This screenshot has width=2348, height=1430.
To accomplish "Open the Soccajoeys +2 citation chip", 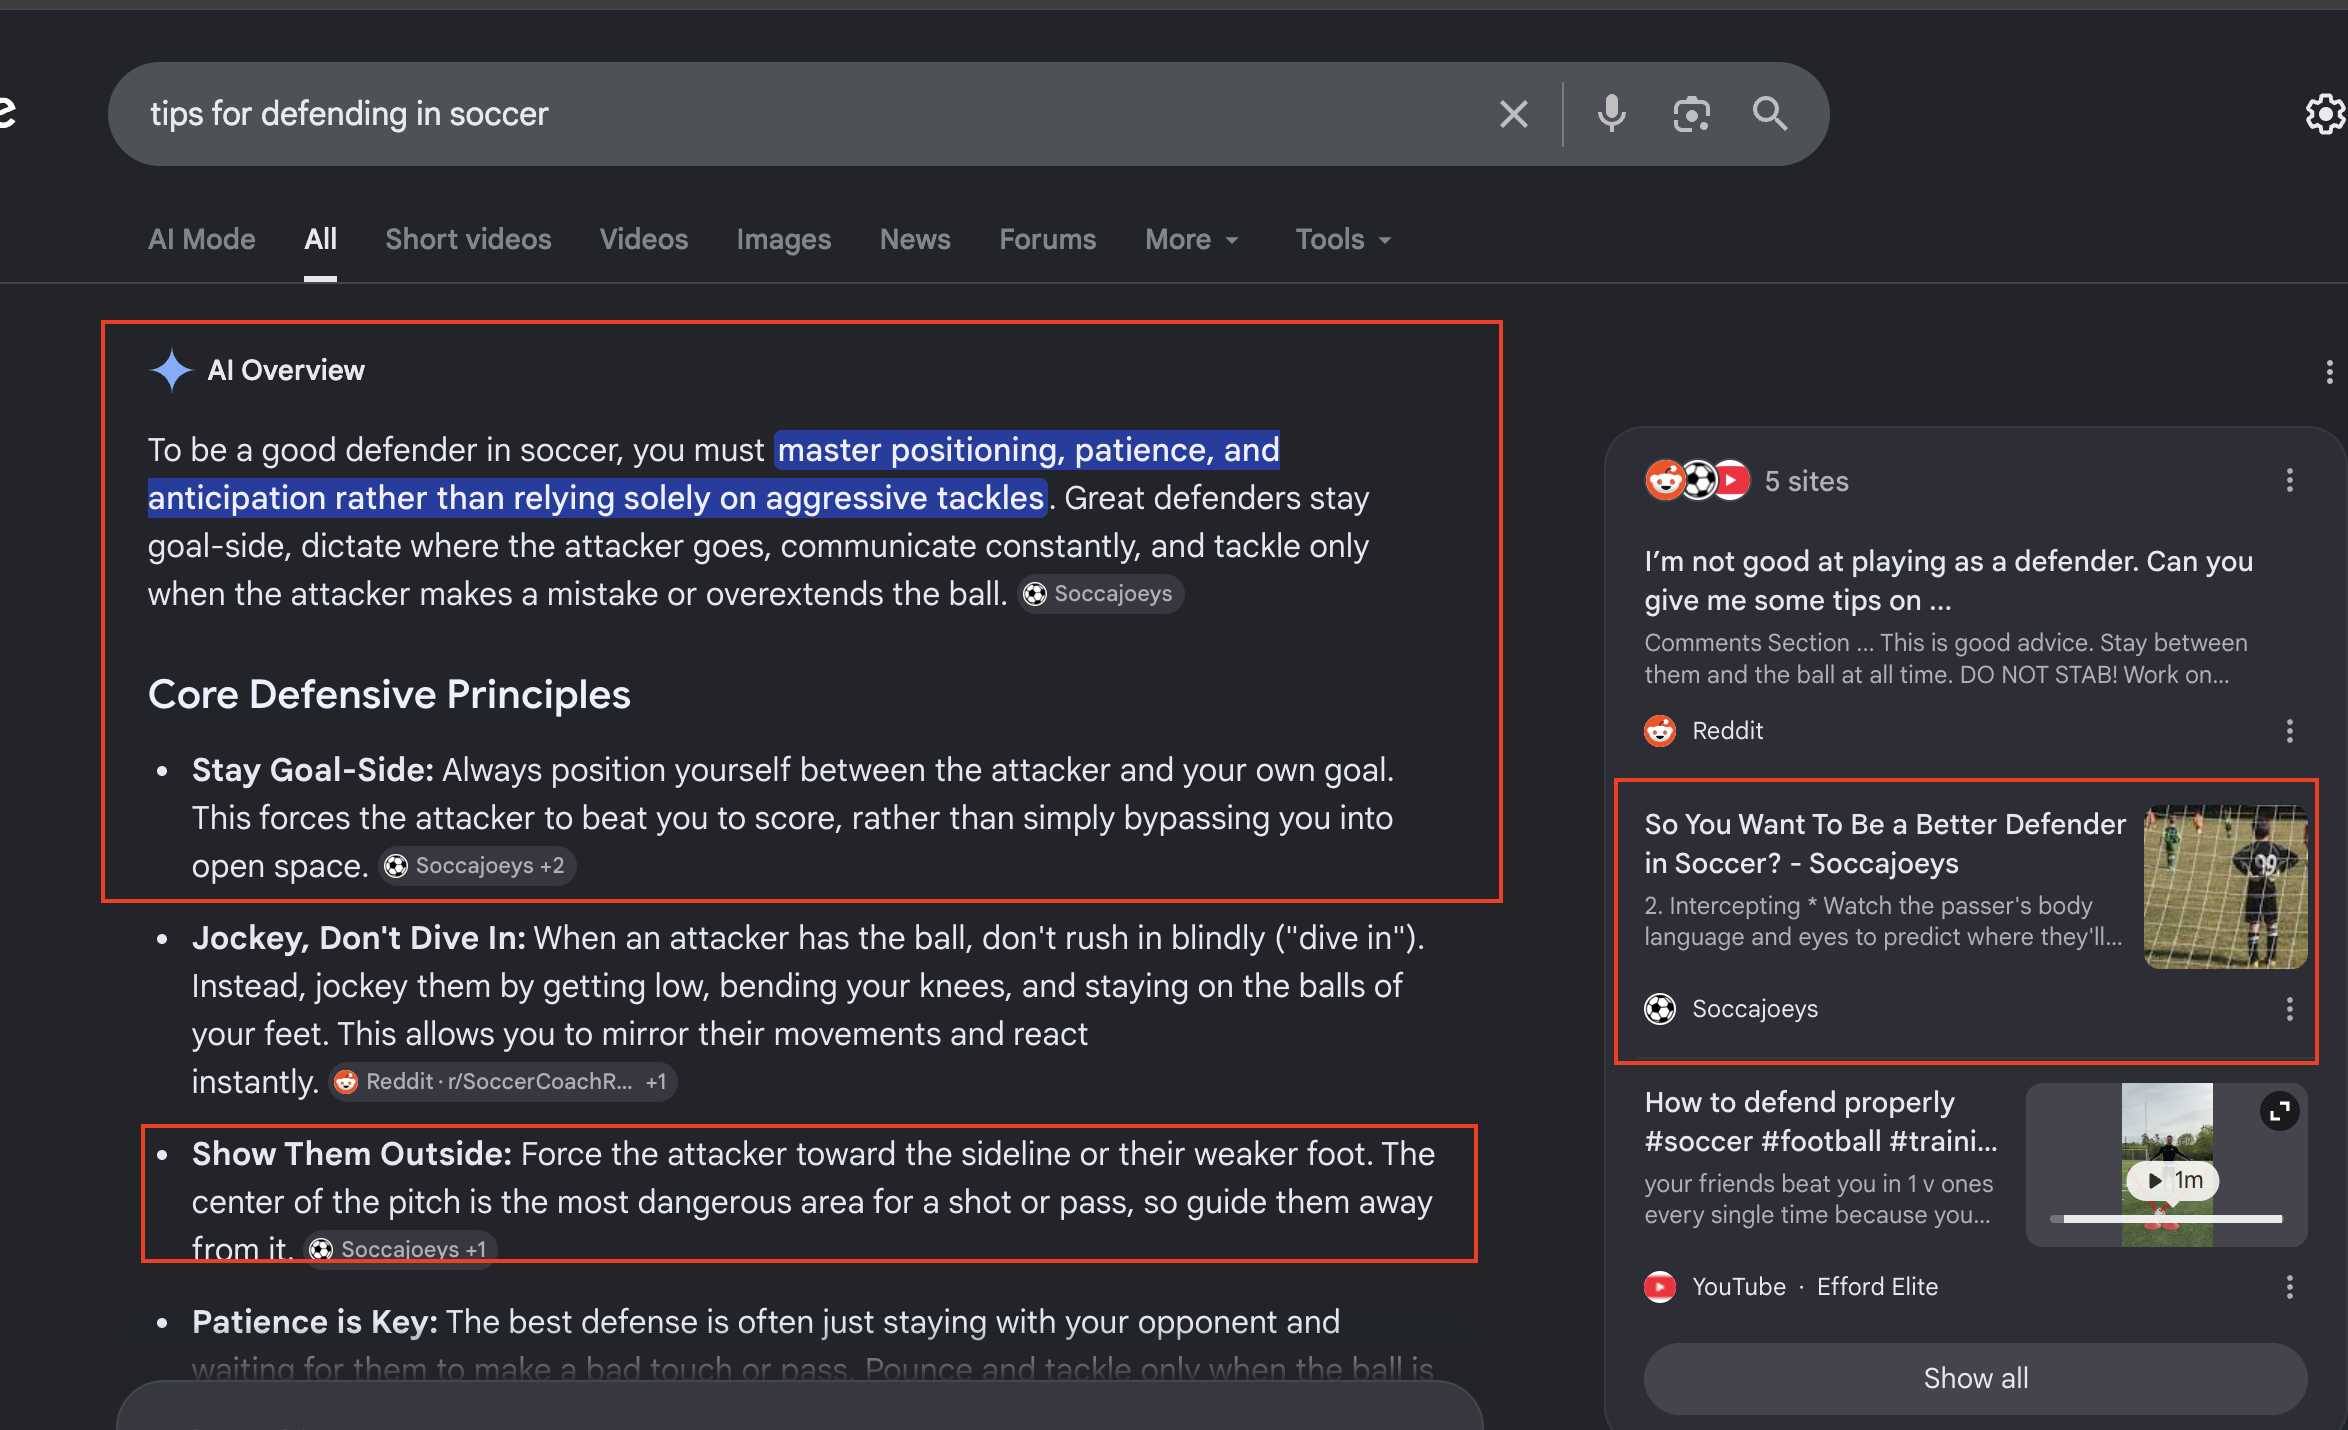I will tap(478, 866).
